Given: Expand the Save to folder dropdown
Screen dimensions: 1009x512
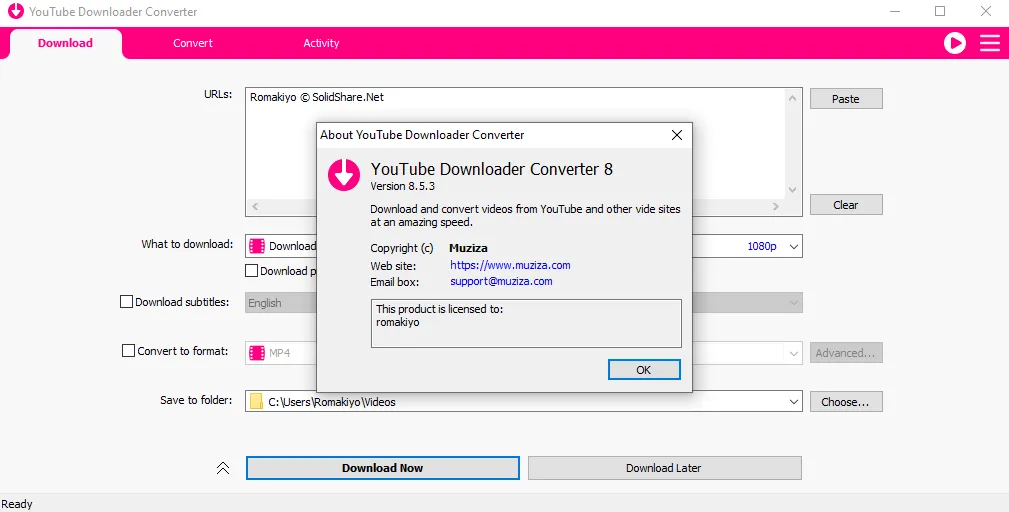Looking at the screenshot, I should click(x=793, y=402).
